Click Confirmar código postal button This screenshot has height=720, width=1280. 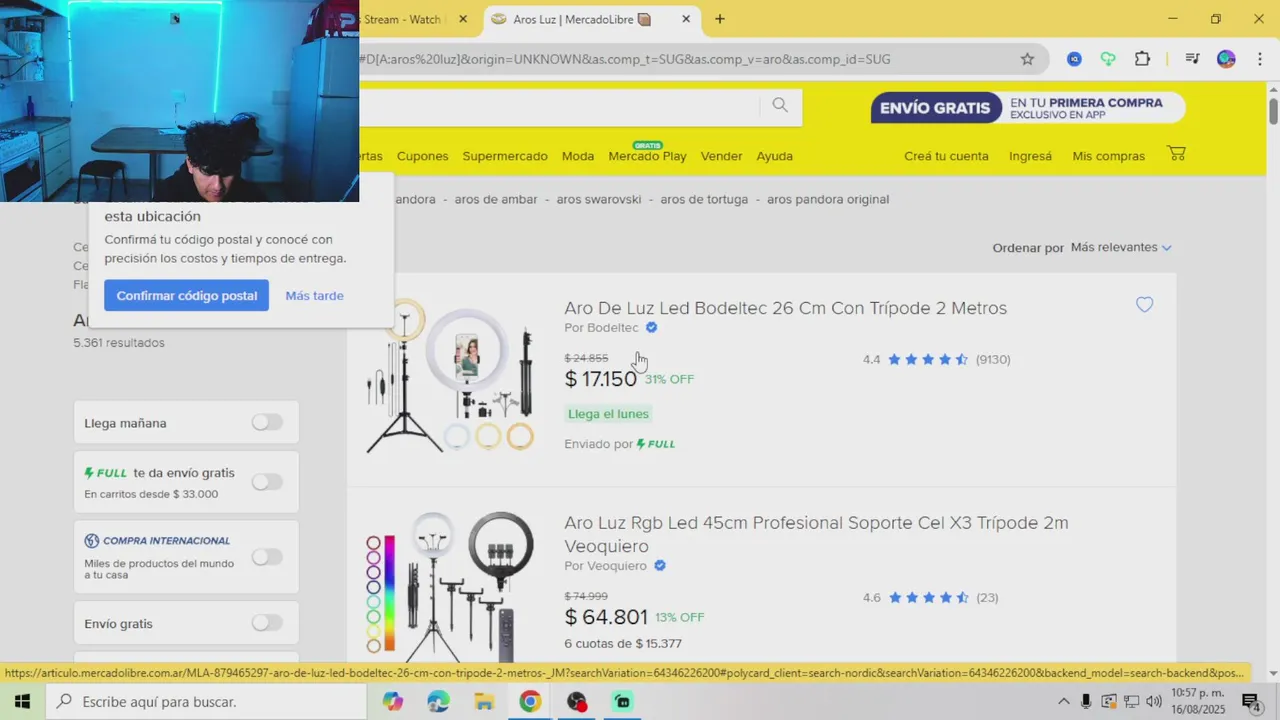point(186,295)
